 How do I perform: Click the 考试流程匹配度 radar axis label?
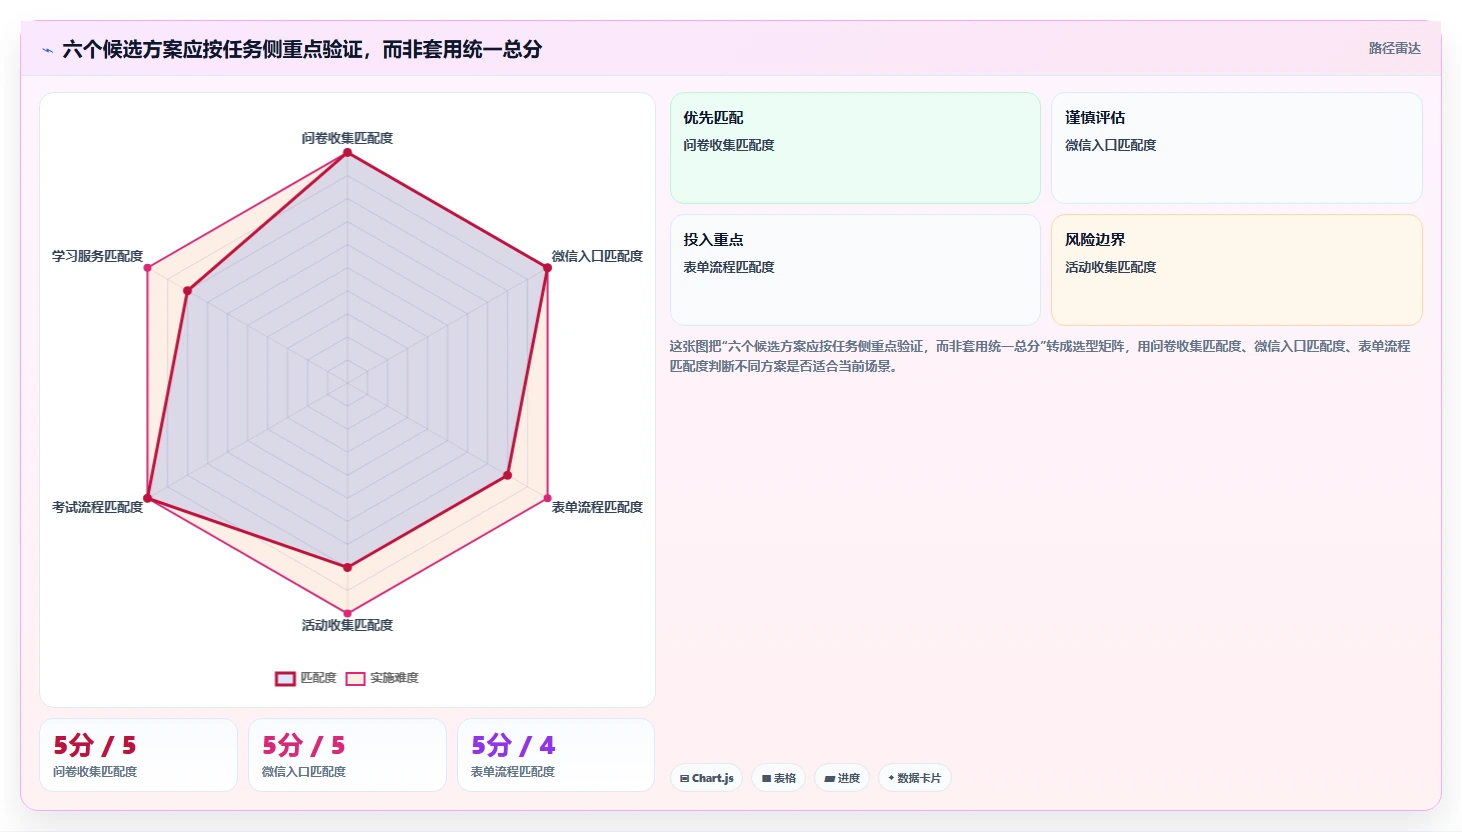pos(97,507)
